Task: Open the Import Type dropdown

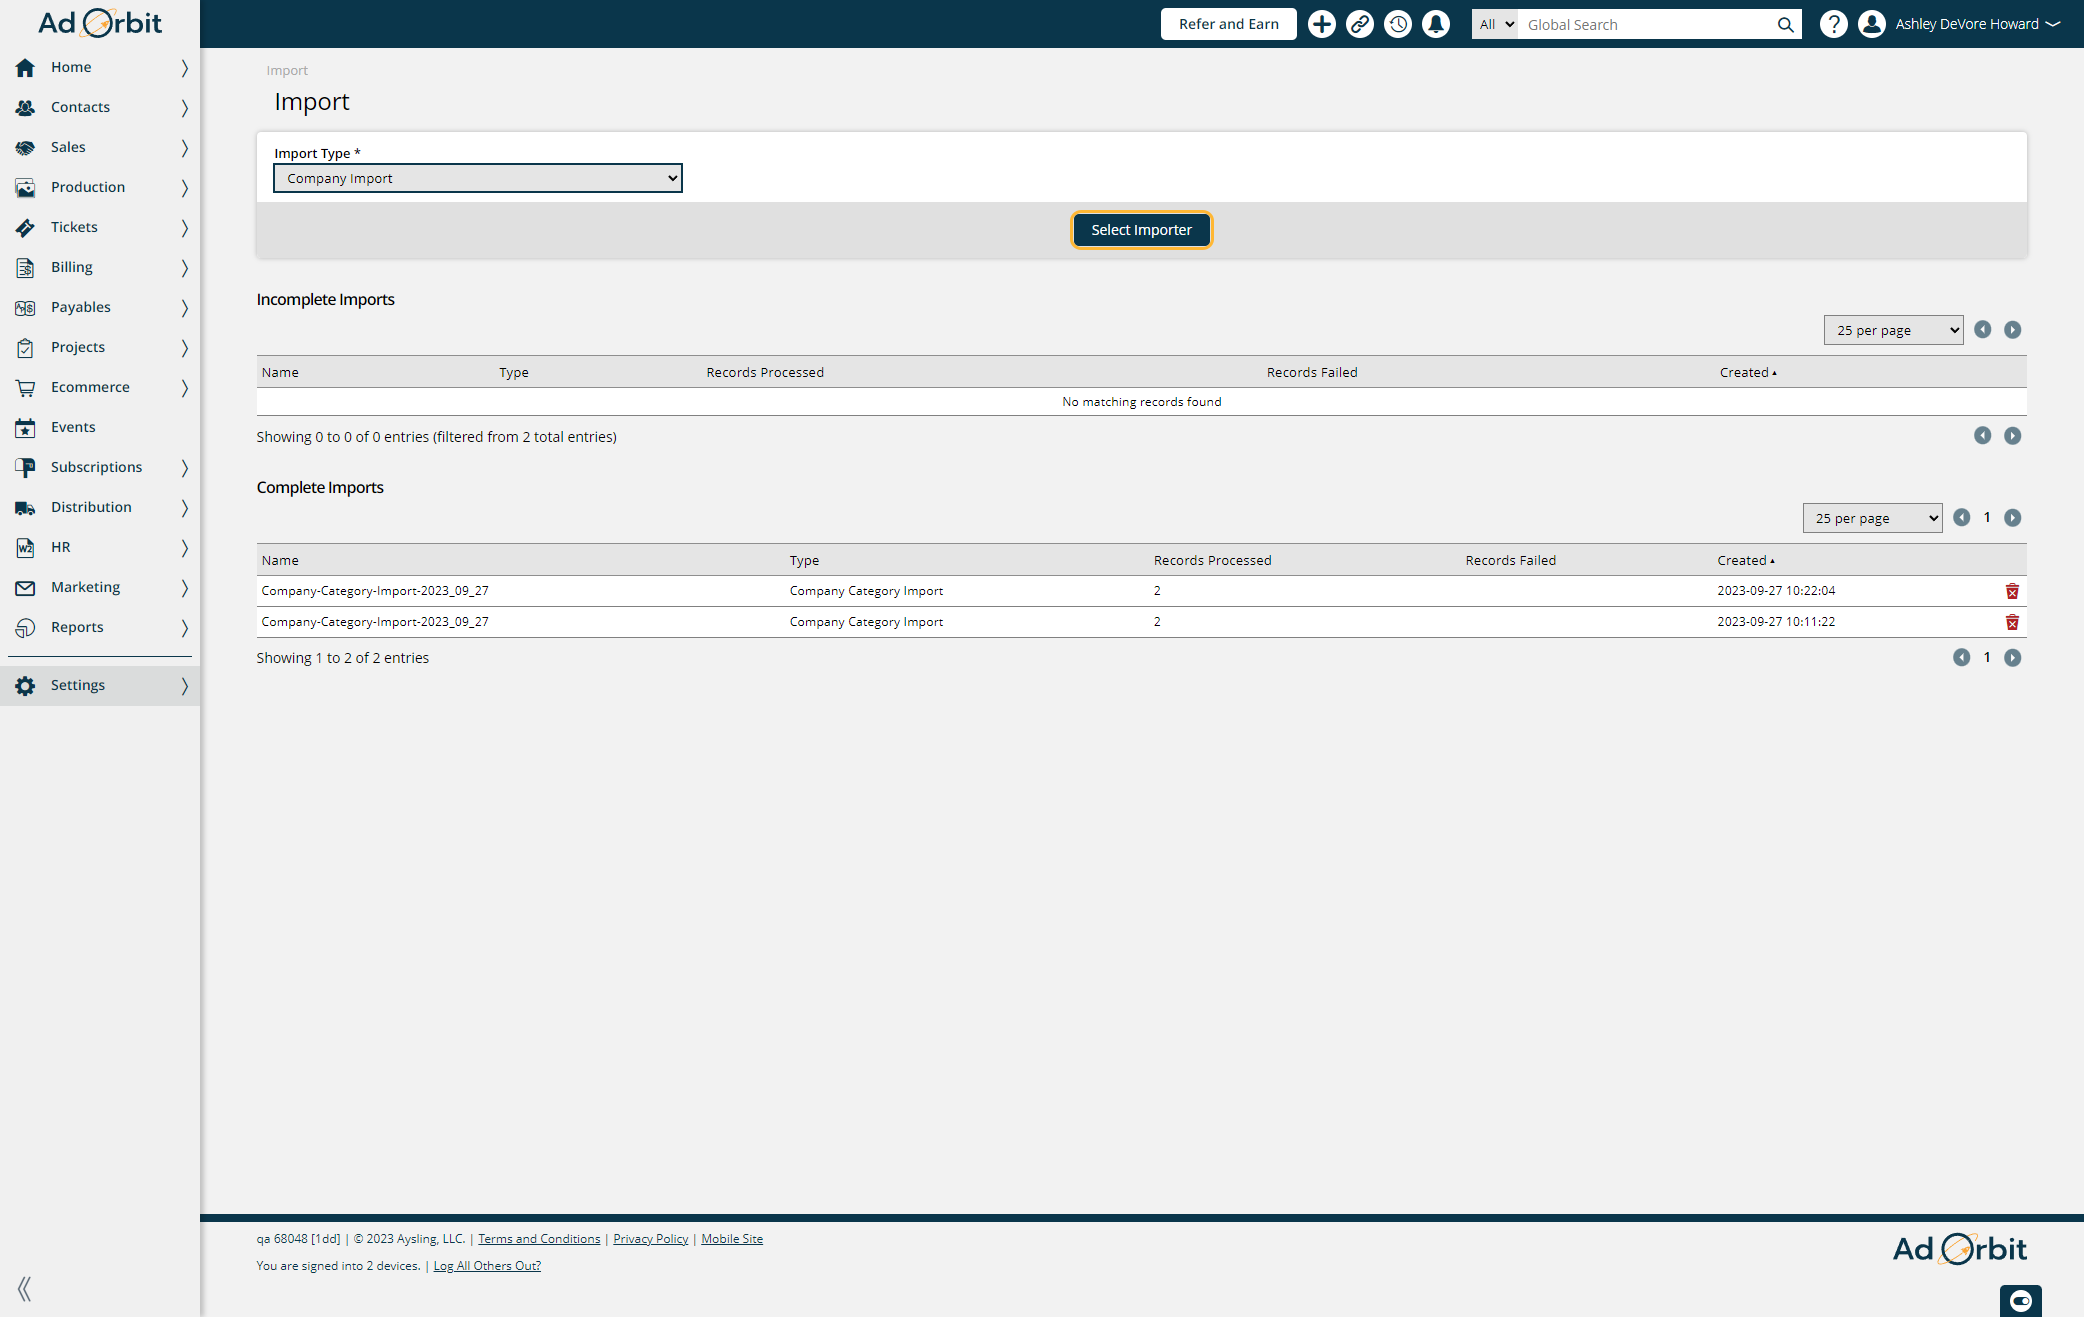Action: (x=478, y=178)
